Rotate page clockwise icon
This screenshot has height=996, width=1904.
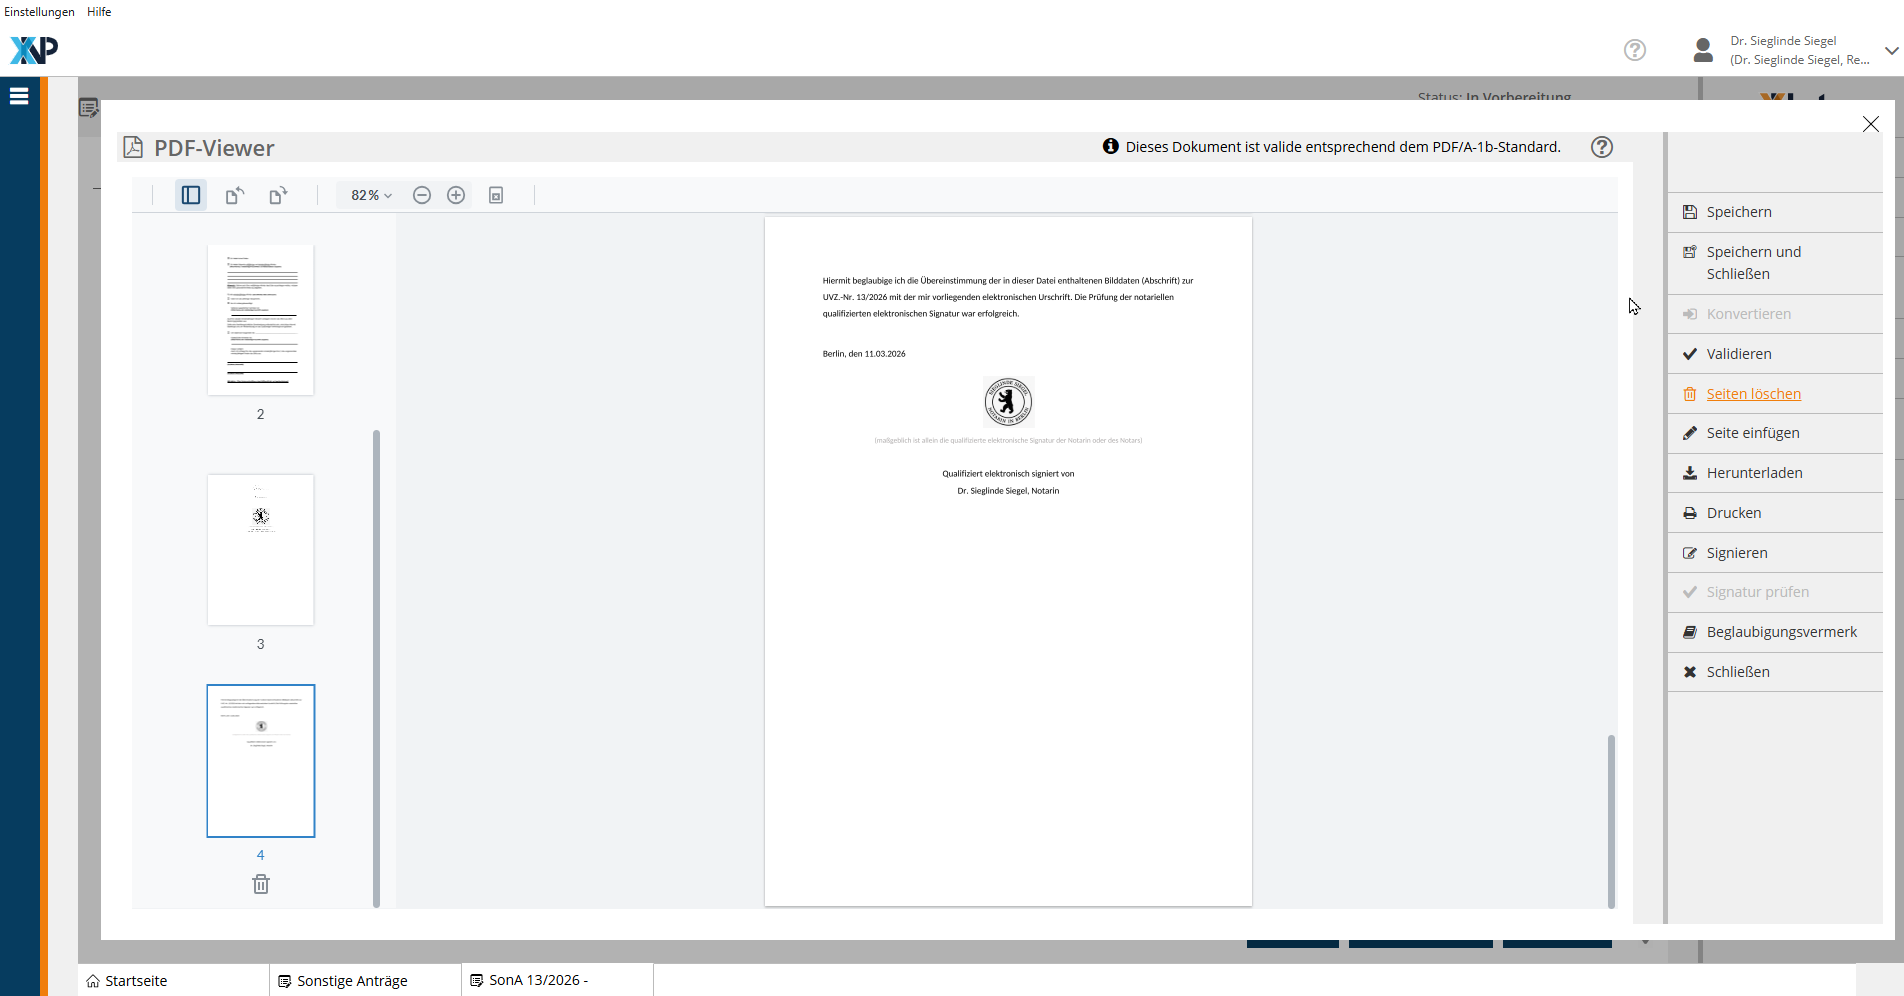click(278, 195)
